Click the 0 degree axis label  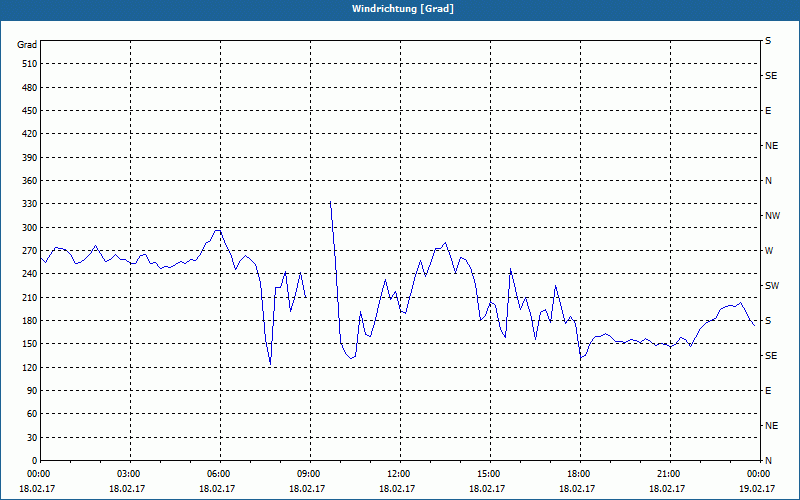(x=35, y=461)
